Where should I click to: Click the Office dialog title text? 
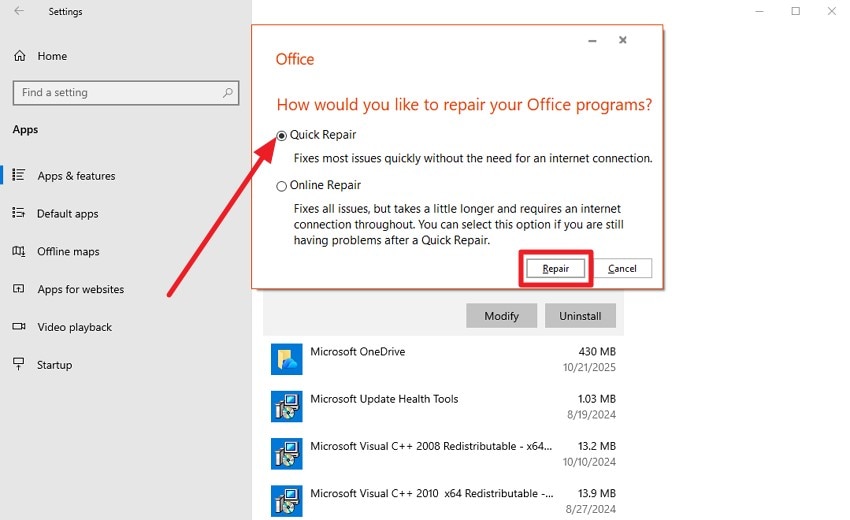[x=295, y=59]
